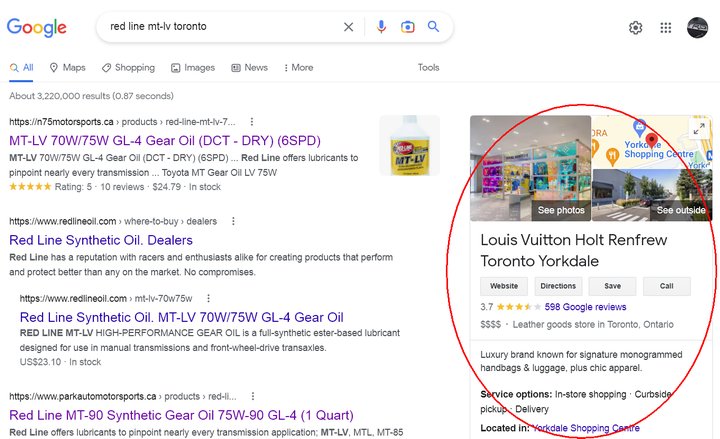Screen dimensions: 720x439
Task: Clear the search query with the X icon
Action: [x=349, y=27]
